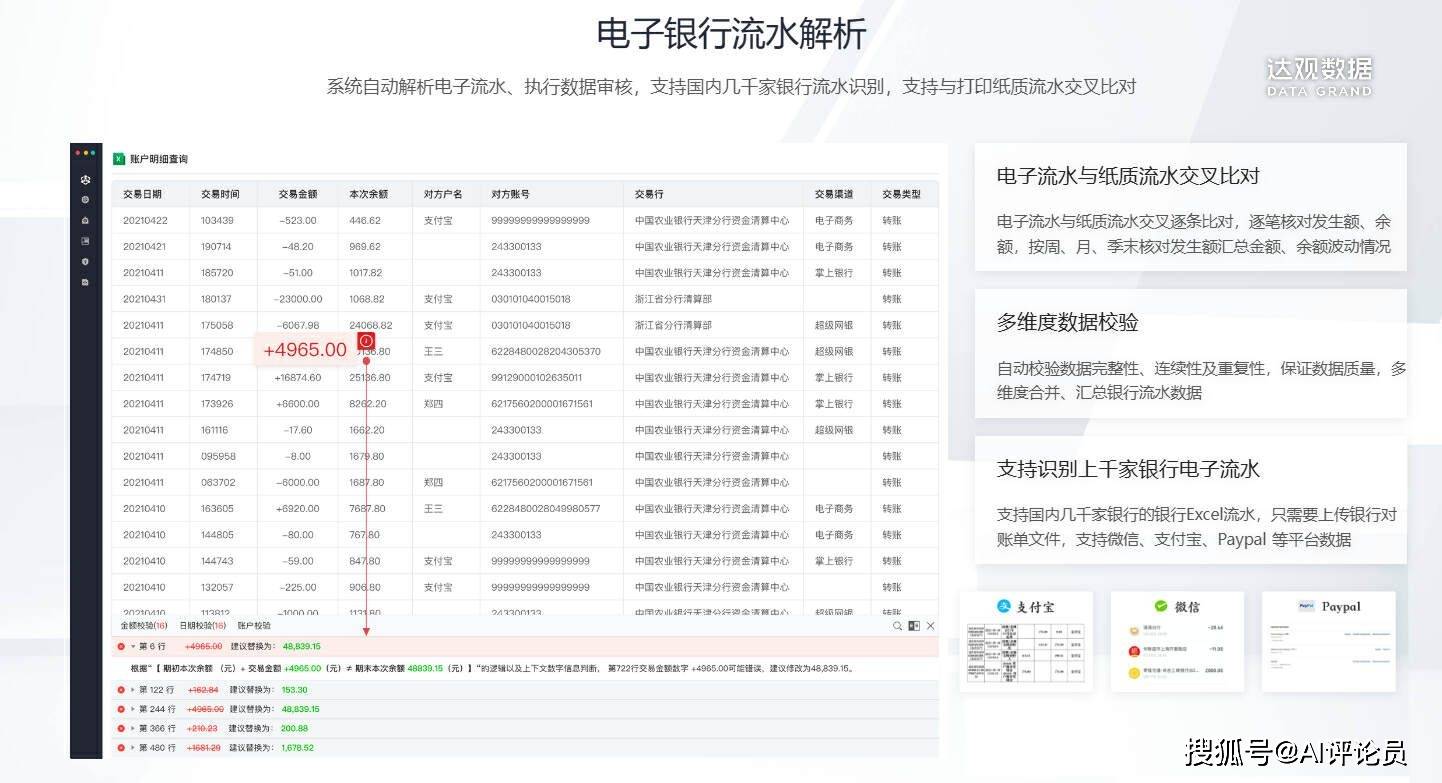Click the red error indicator on 第 122 行

point(119,690)
